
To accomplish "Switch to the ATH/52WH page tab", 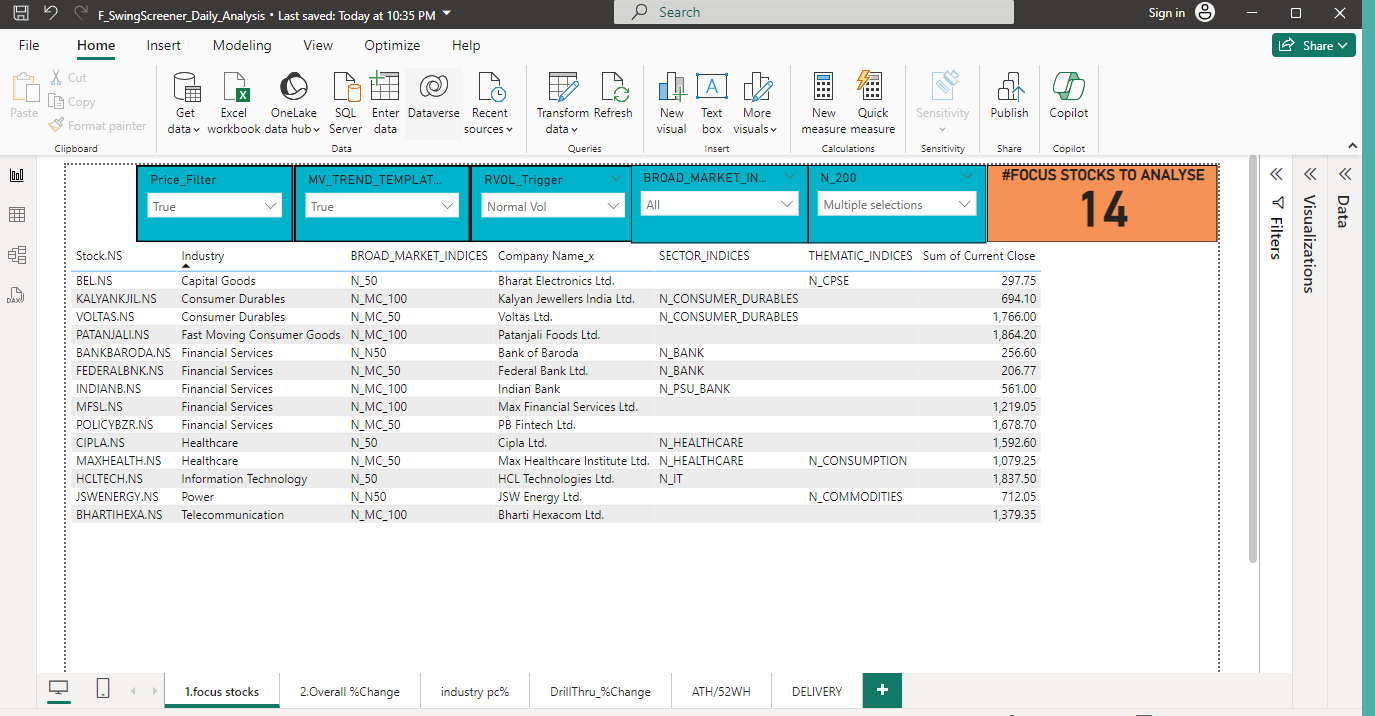I will [x=721, y=691].
